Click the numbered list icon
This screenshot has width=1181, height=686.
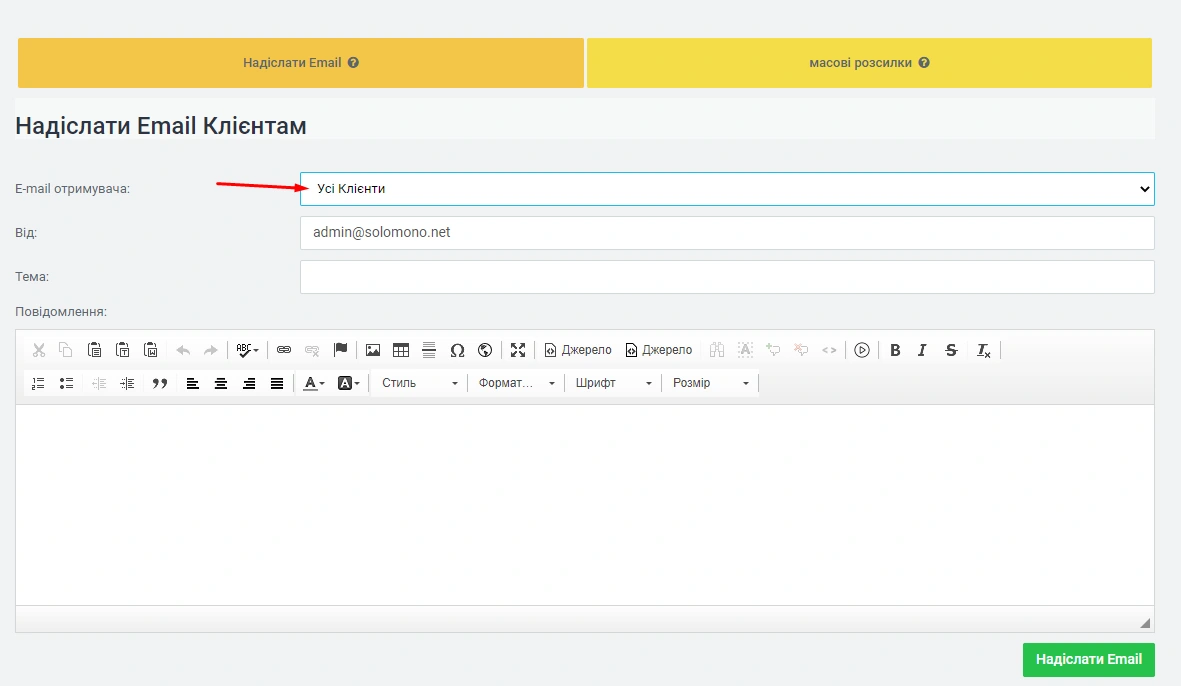point(38,383)
